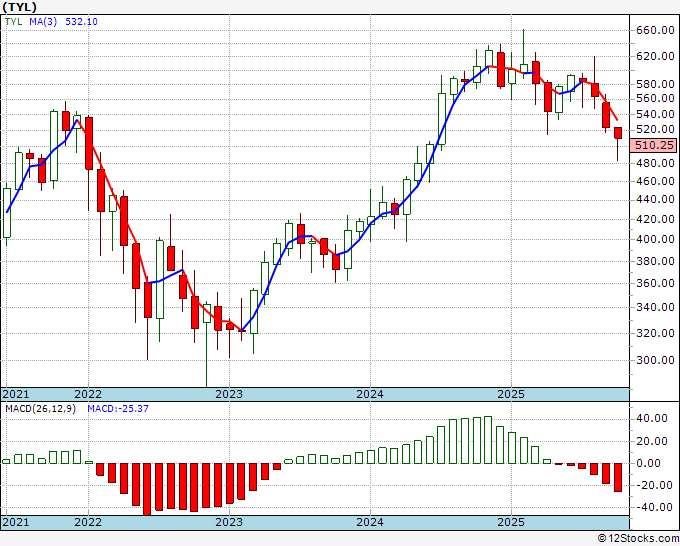Click the 12Stocks.com copyright link
This screenshot has height=546, width=680.
coord(638,539)
